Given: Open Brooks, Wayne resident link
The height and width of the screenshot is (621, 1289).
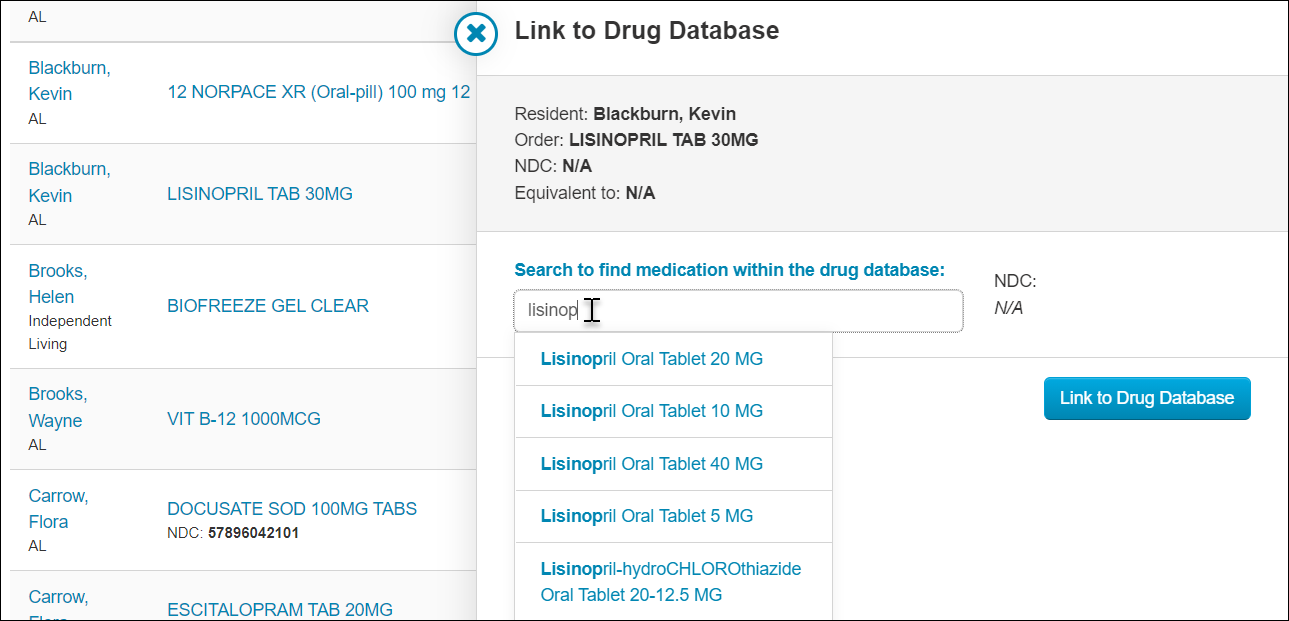Looking at the screenshot, I should click(58, 408).
